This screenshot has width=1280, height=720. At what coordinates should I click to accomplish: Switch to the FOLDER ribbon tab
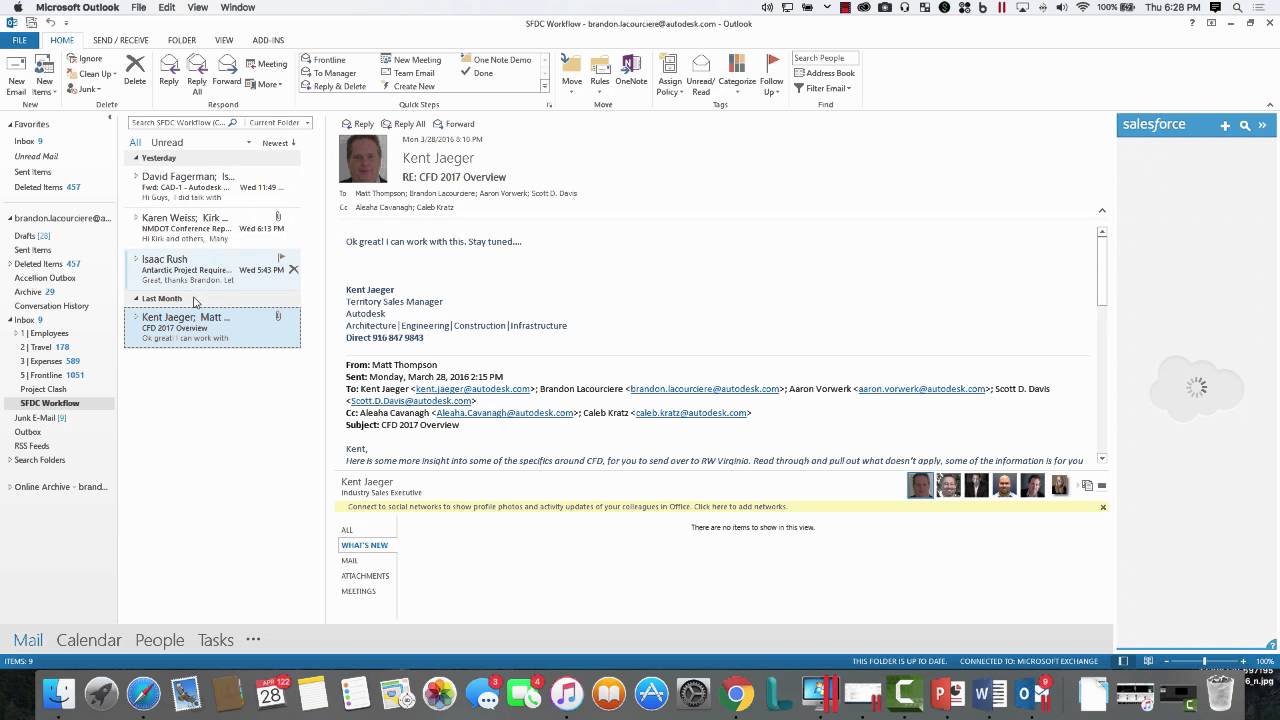pos(182,40)
